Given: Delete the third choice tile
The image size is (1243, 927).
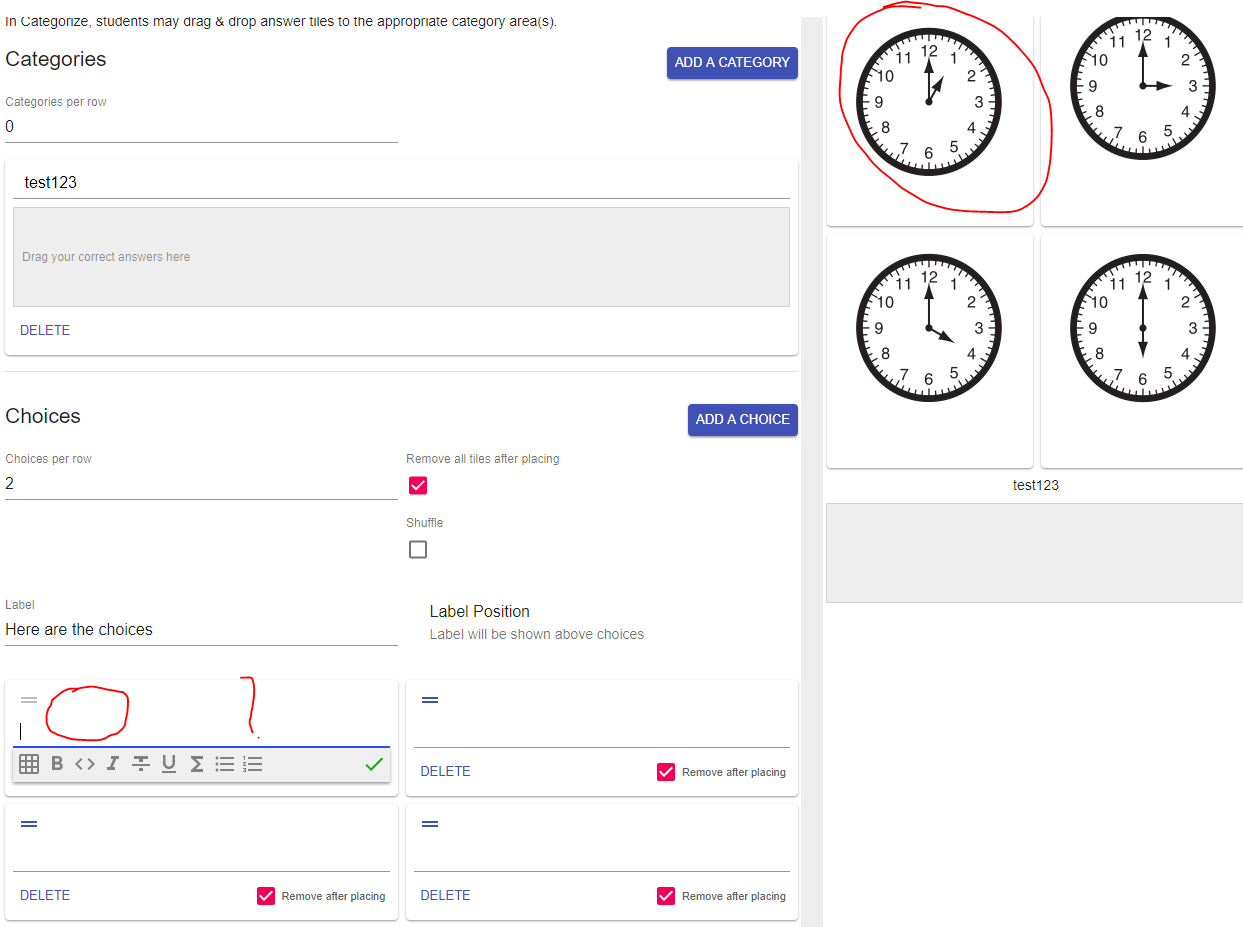Looking at the screenshot, I should (45, 895).
